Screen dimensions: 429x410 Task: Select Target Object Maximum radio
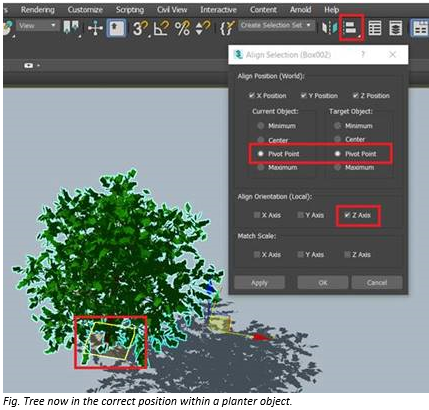[337, 167]
